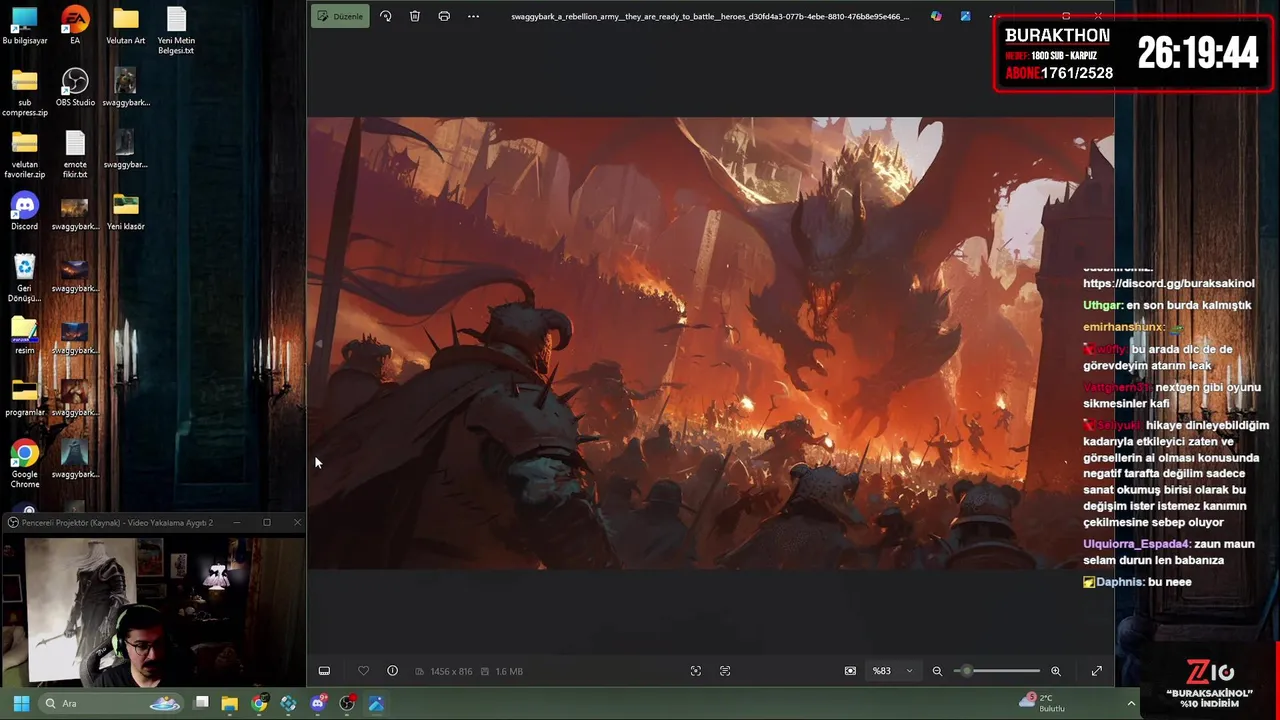Click the fit-to-window icon in bottom bar

click(696, 671)
